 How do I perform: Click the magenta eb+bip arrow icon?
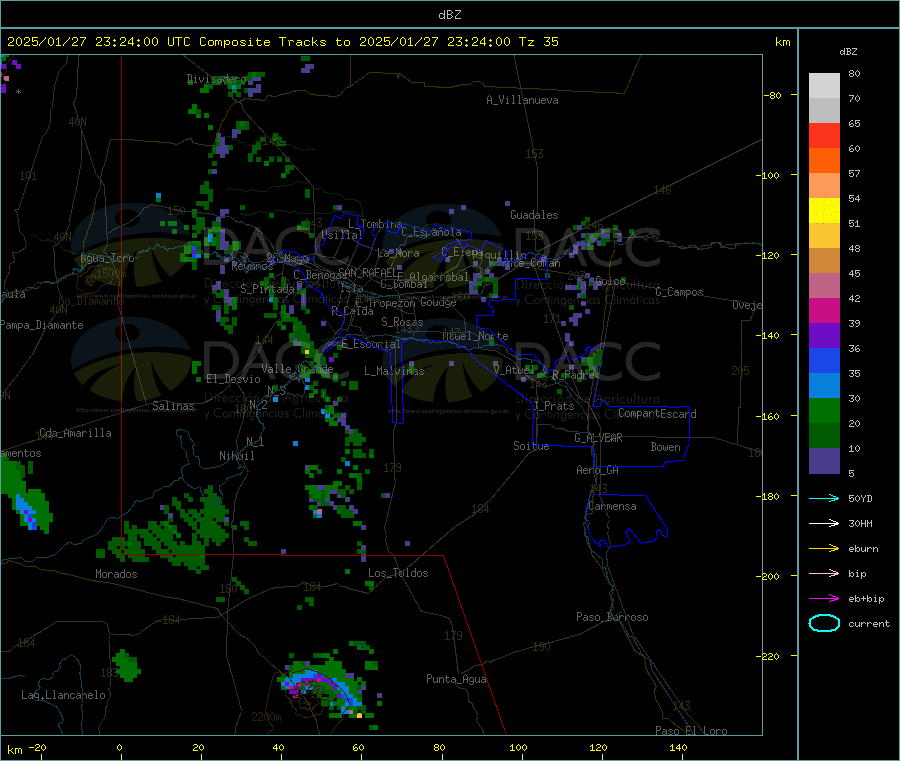click(x=824, y=599)
